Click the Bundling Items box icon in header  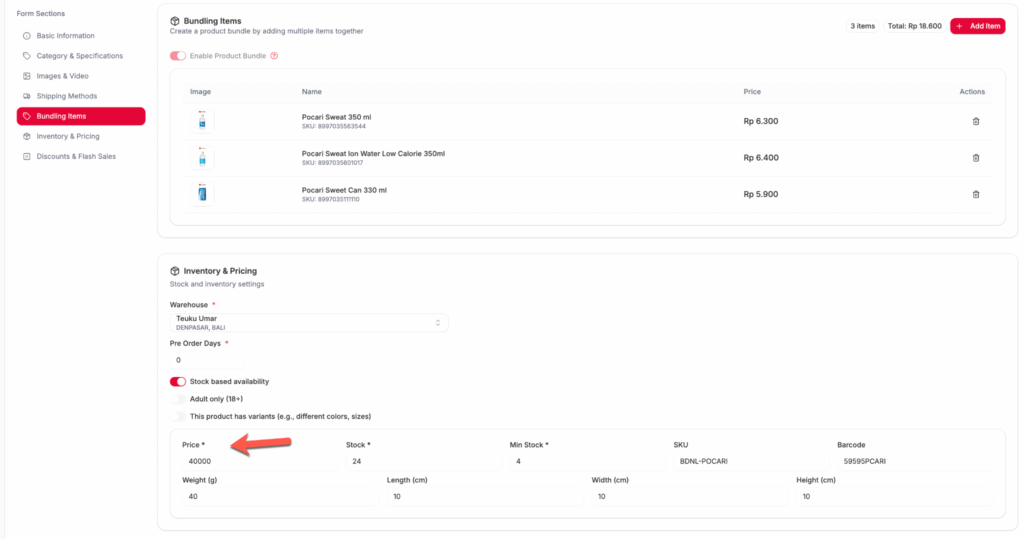coord(175,21)
